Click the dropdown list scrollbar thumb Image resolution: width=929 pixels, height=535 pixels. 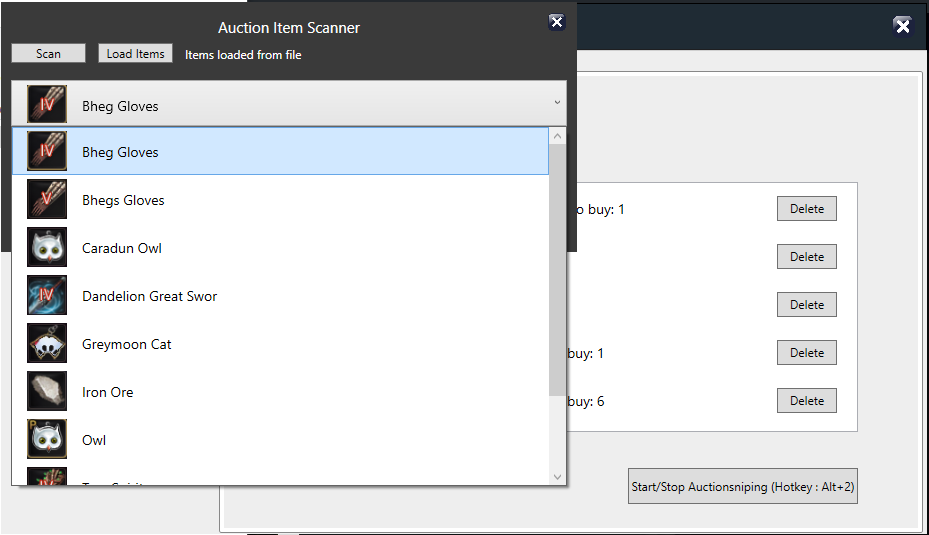pyautogui.click(x=557, y=270)
